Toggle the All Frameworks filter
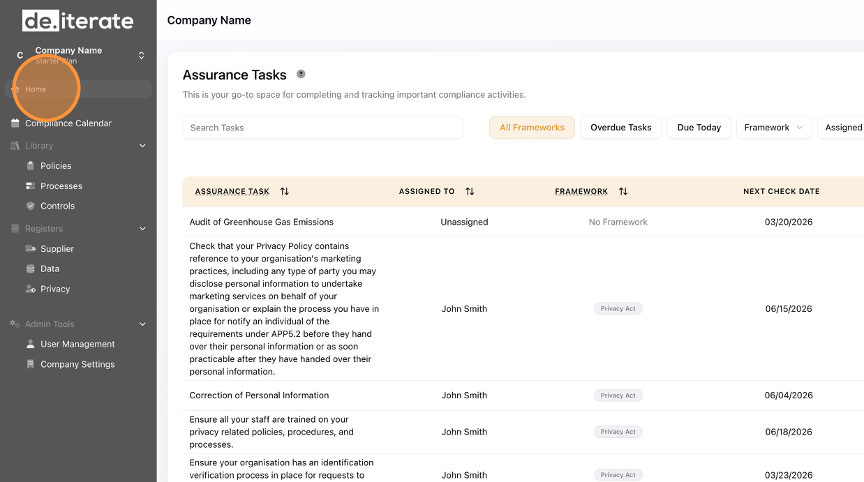The image size is (864, 482). tap(532, 127)
